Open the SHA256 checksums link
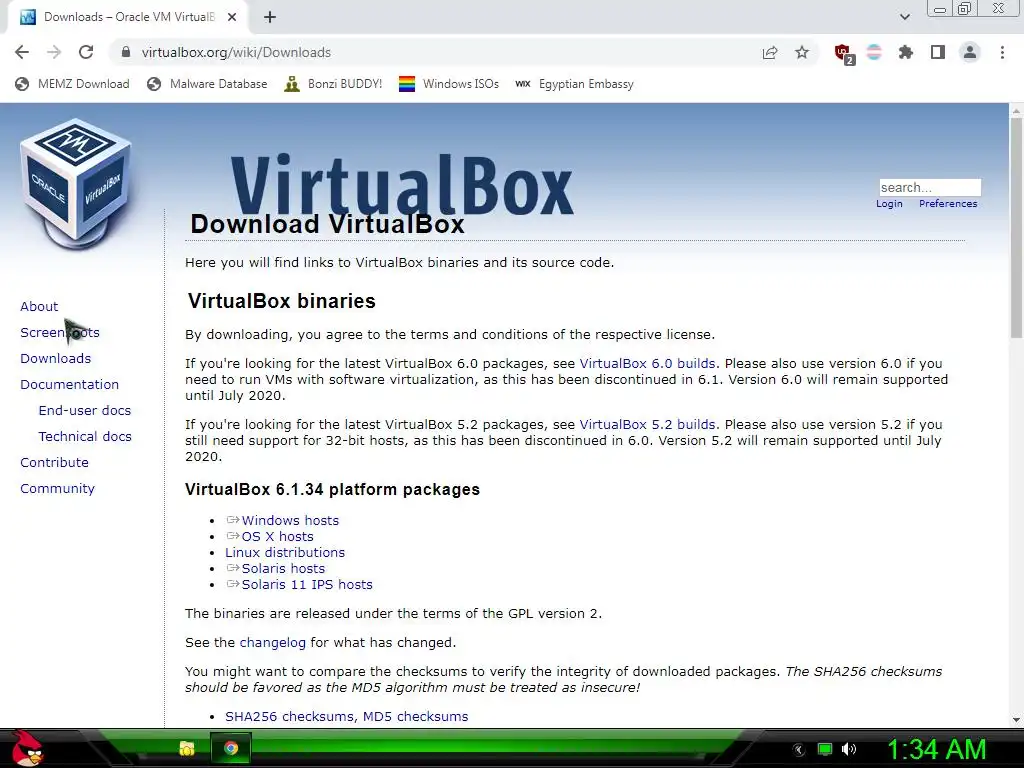The height and width of the screenshot is (768, 1024). pos(289,716)
